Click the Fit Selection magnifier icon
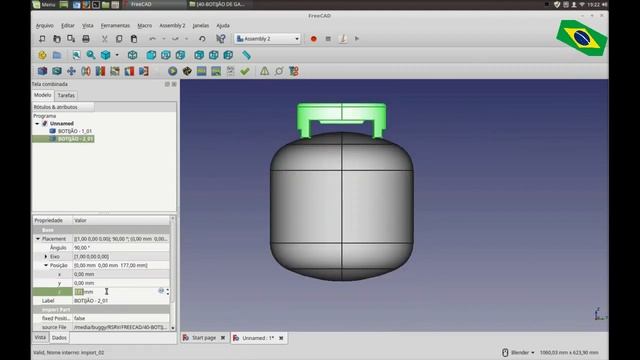Image resolution: width=640 pixels, height=360 pixels. click(x=91, y=55)
